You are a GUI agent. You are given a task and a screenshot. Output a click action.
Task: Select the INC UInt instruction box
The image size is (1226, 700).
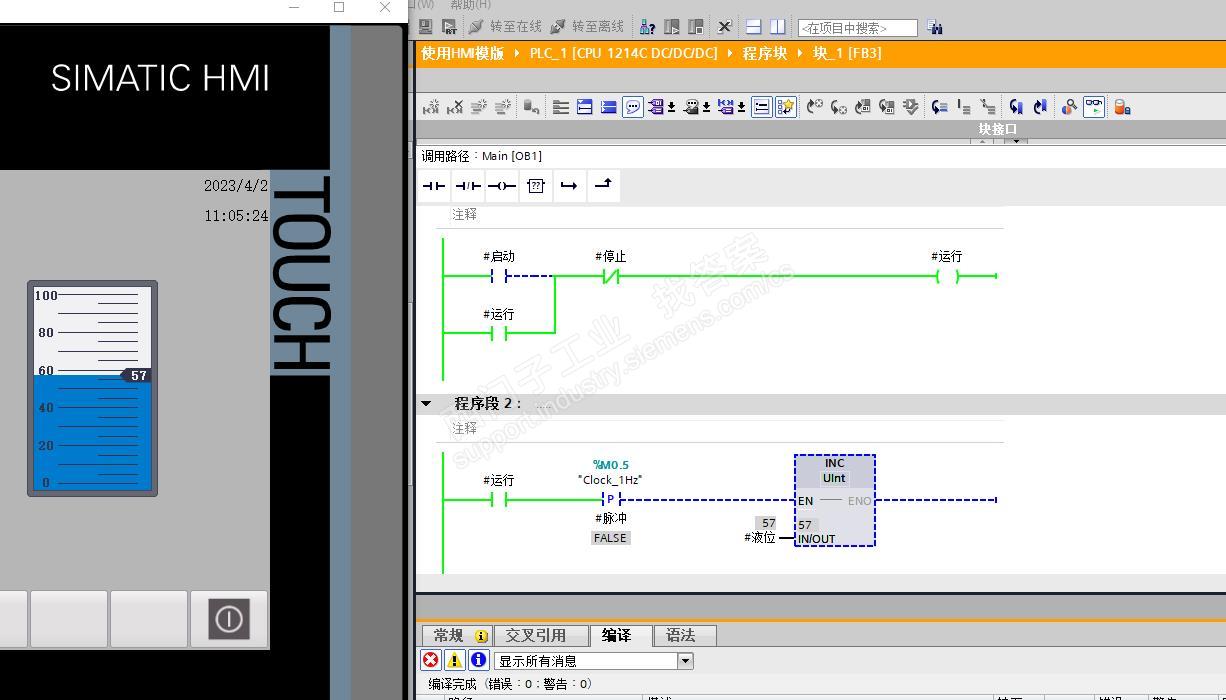point(835,500)
